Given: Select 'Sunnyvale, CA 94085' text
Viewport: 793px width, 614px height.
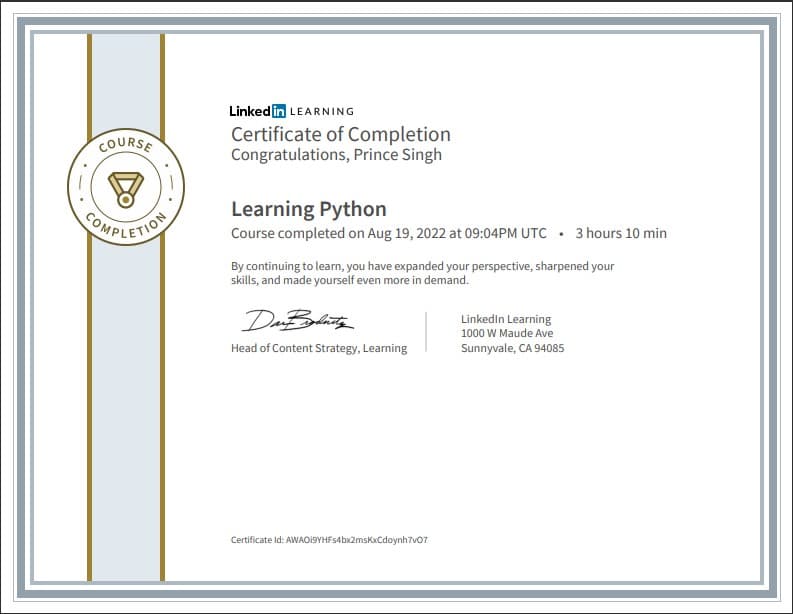Looking at the screenshot, I should pyautogui.click(x=512, y=348).
